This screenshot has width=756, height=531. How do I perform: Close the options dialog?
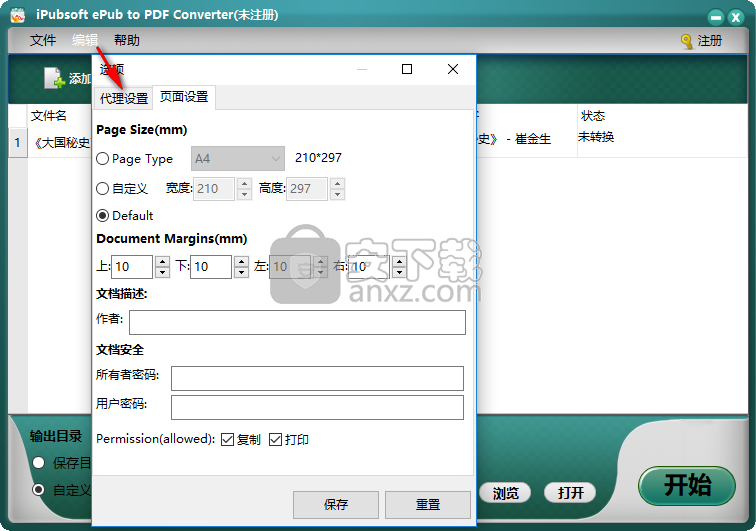tap(453, 69)
